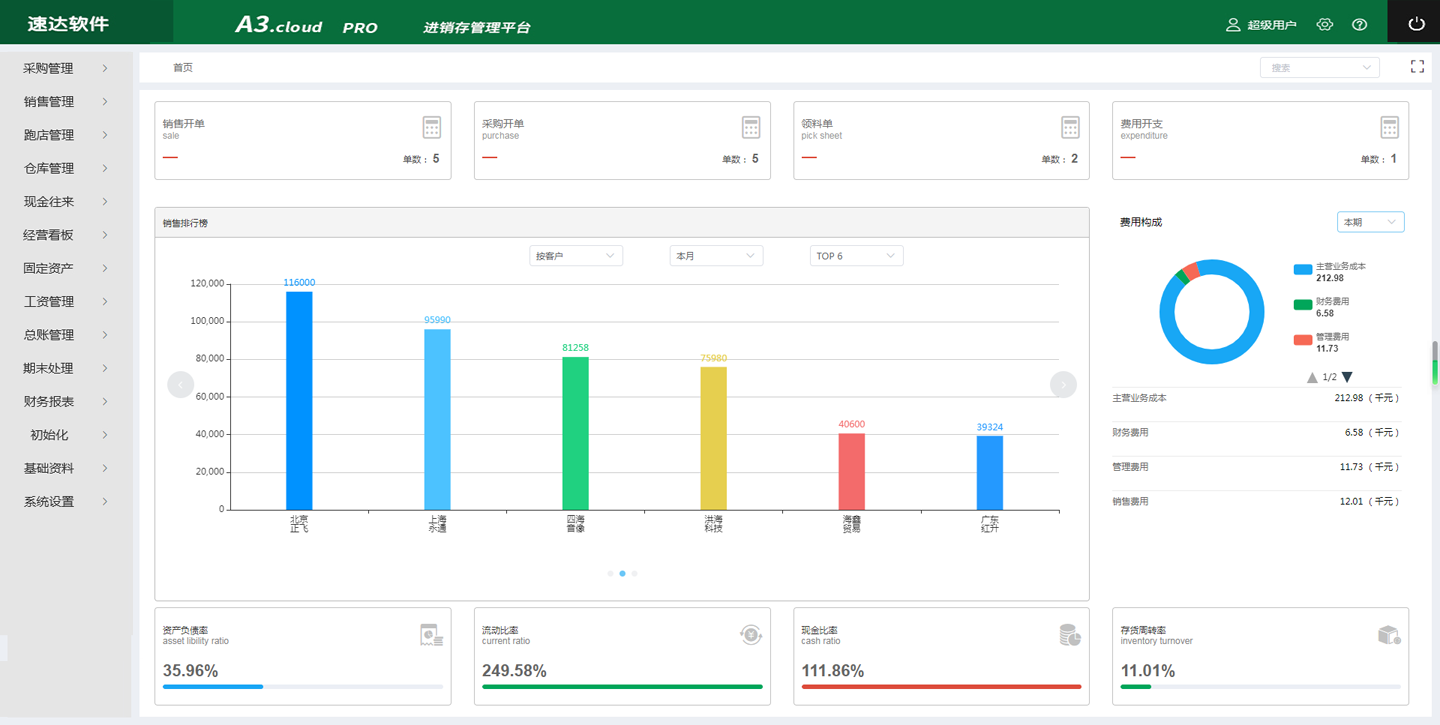Click the help question mark icon
1440x725 pixels.
1359,24
